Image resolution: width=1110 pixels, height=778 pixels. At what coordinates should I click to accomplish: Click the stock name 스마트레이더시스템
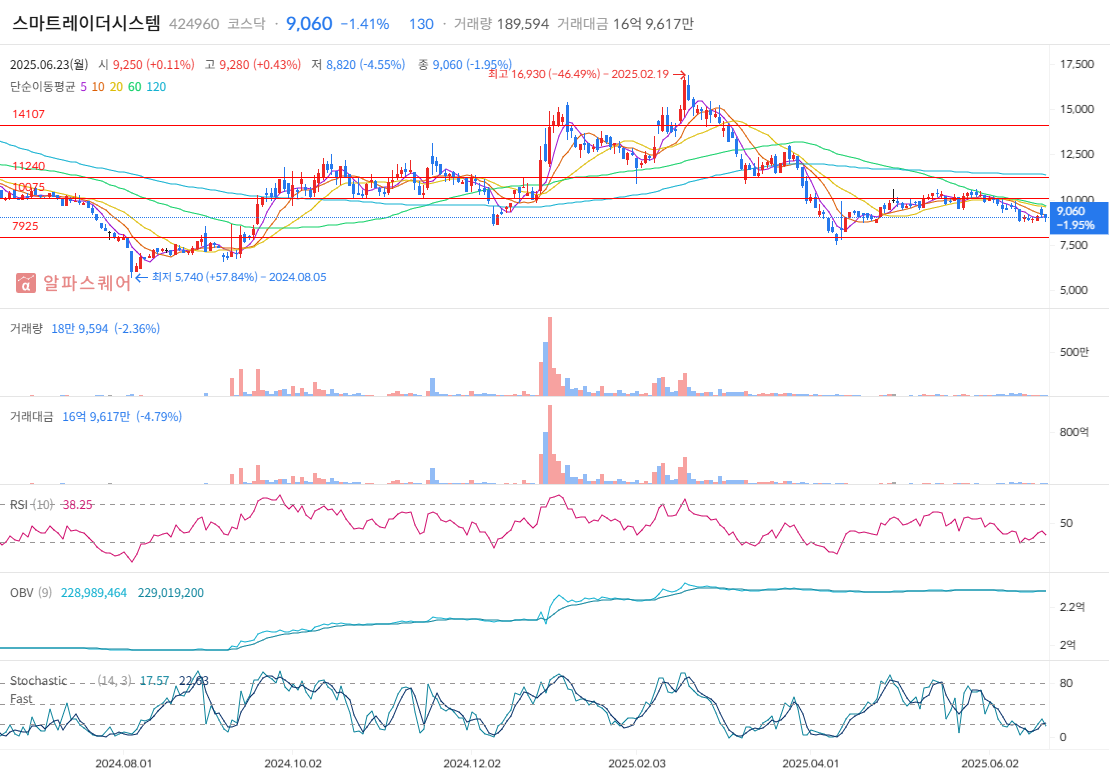point(86,23)
